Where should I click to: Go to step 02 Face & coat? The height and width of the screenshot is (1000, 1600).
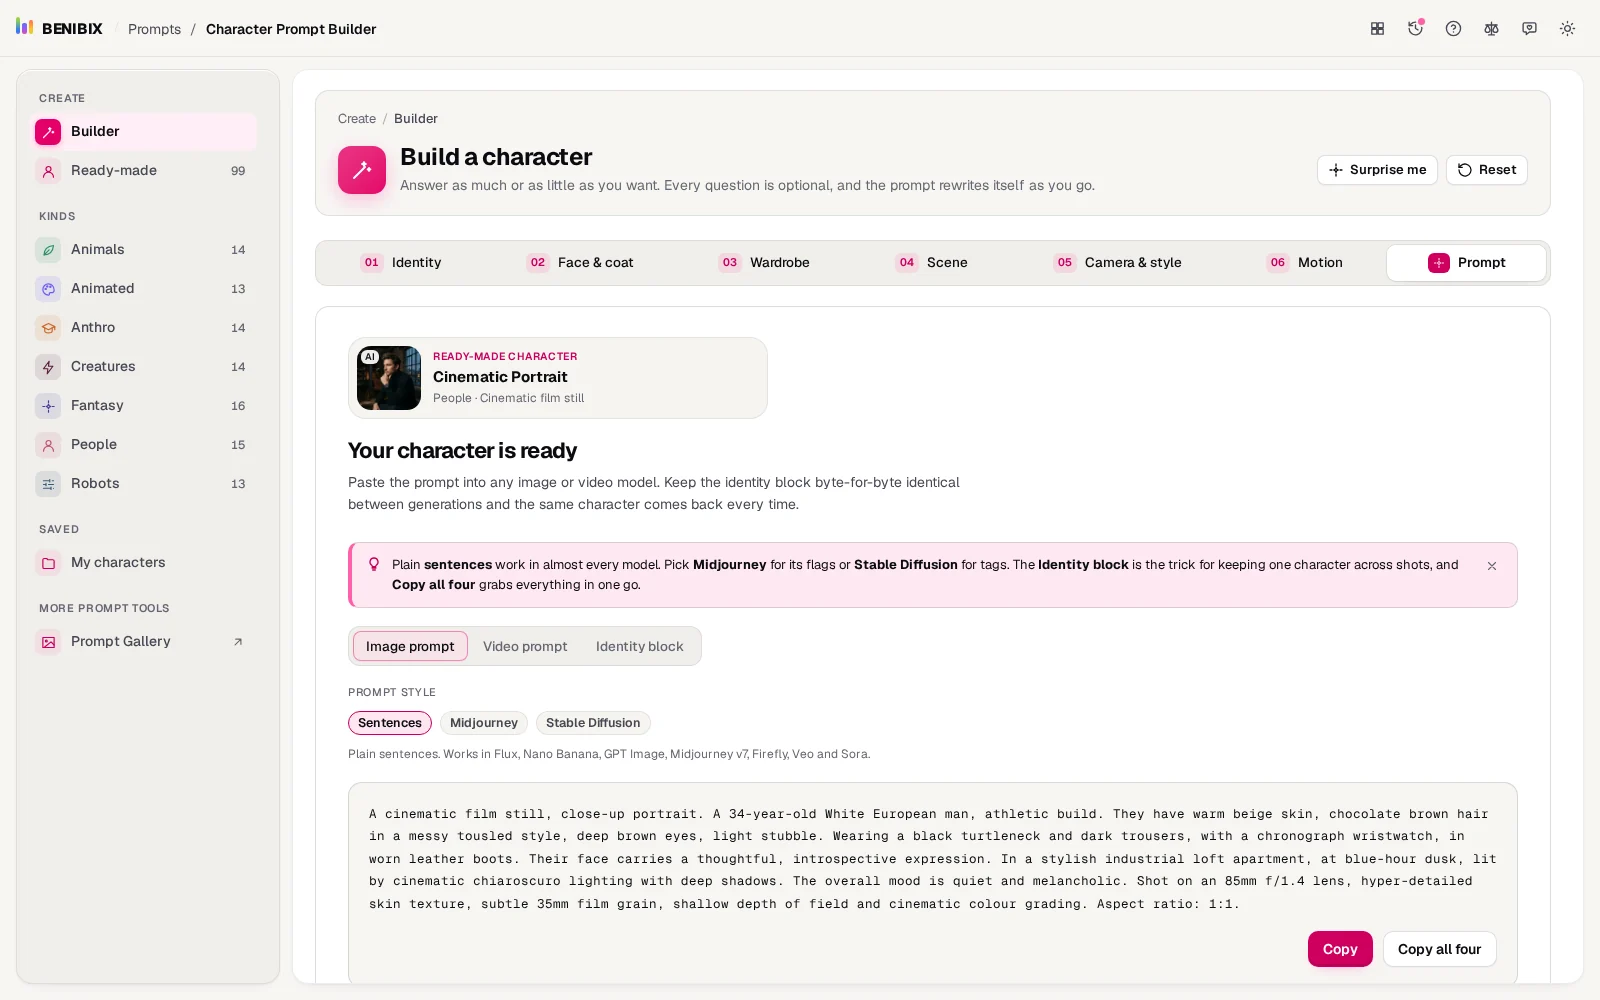[x=580, y=263]
